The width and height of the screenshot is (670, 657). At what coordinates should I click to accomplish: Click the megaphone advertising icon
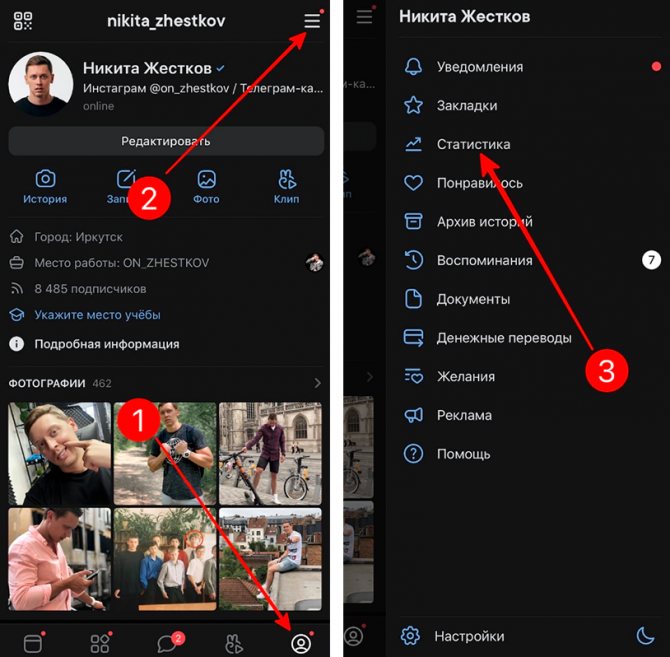click(x=413, y=415)
